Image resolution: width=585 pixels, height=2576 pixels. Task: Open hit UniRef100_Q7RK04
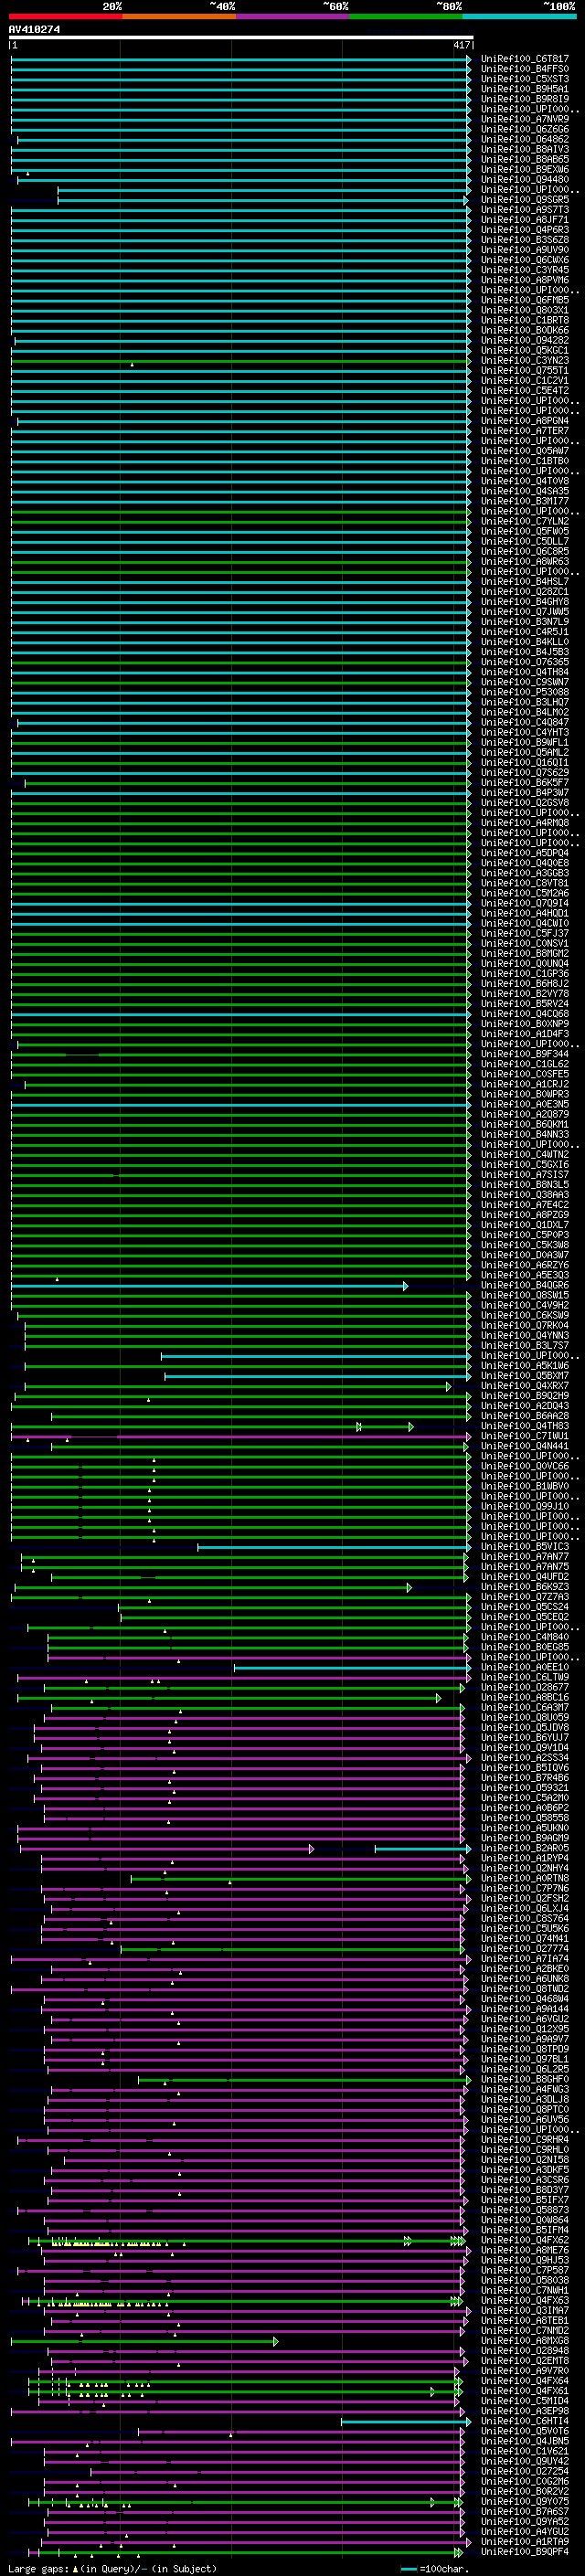(x=524, y=1325)
